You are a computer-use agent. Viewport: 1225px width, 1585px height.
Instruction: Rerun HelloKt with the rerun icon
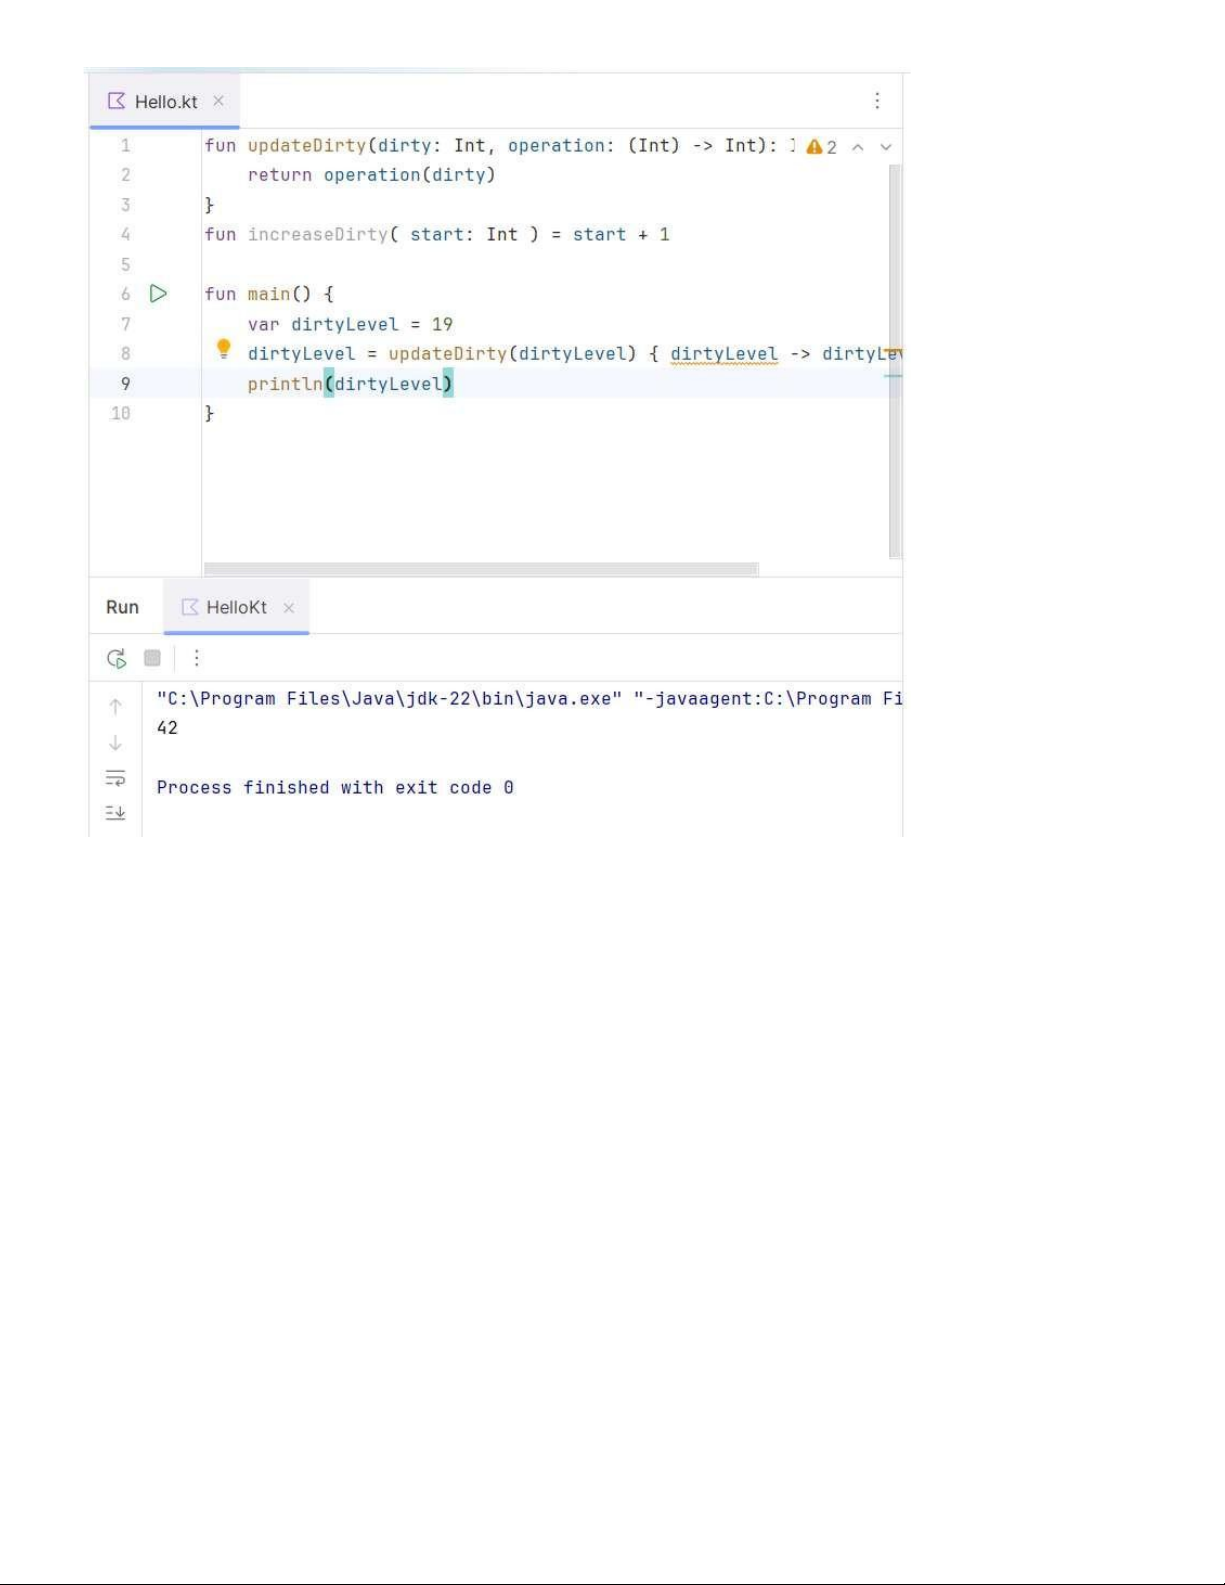pyautogui.click(x=117, y=658)
